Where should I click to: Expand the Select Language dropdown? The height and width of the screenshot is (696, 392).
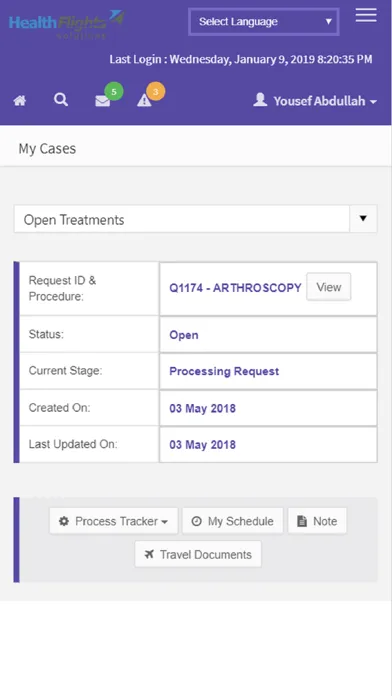pyautogui.click(x=264, y=21)
